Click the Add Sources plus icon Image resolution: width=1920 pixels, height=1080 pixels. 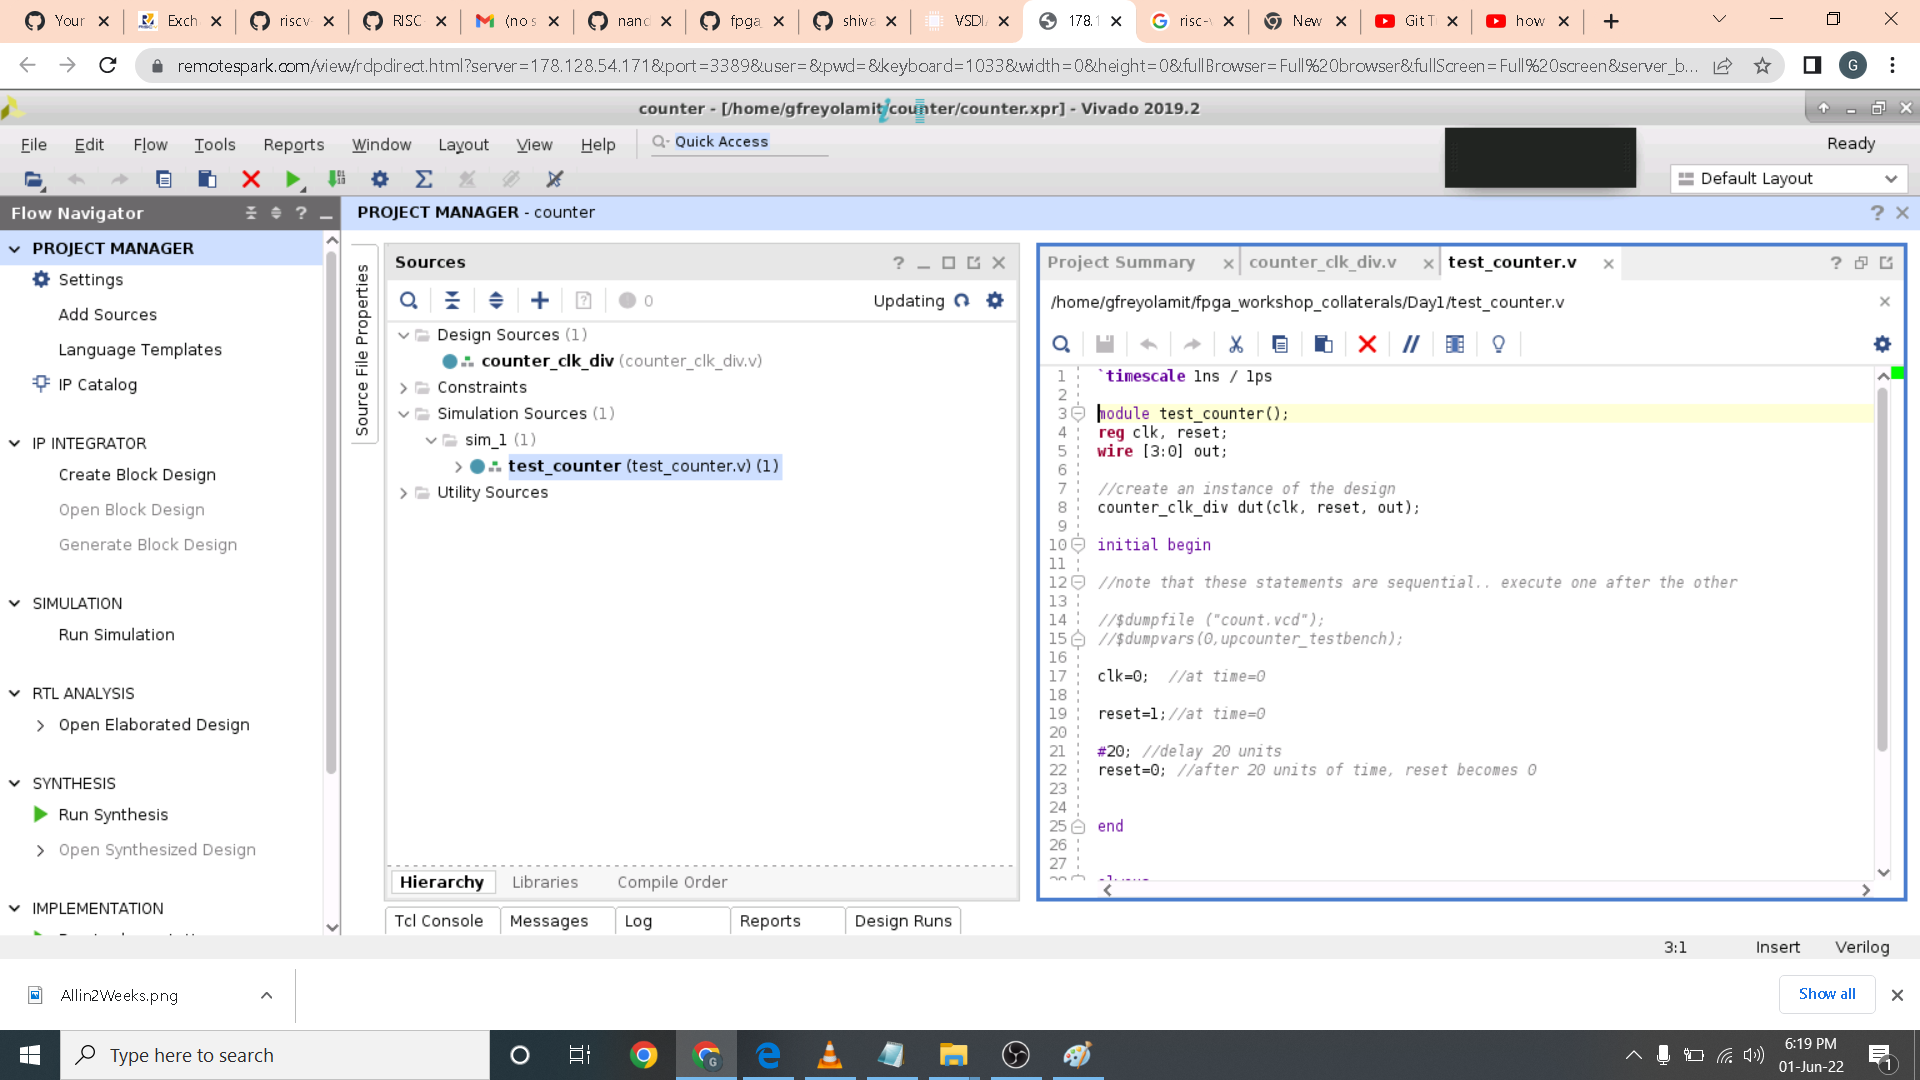pos(540,301)
